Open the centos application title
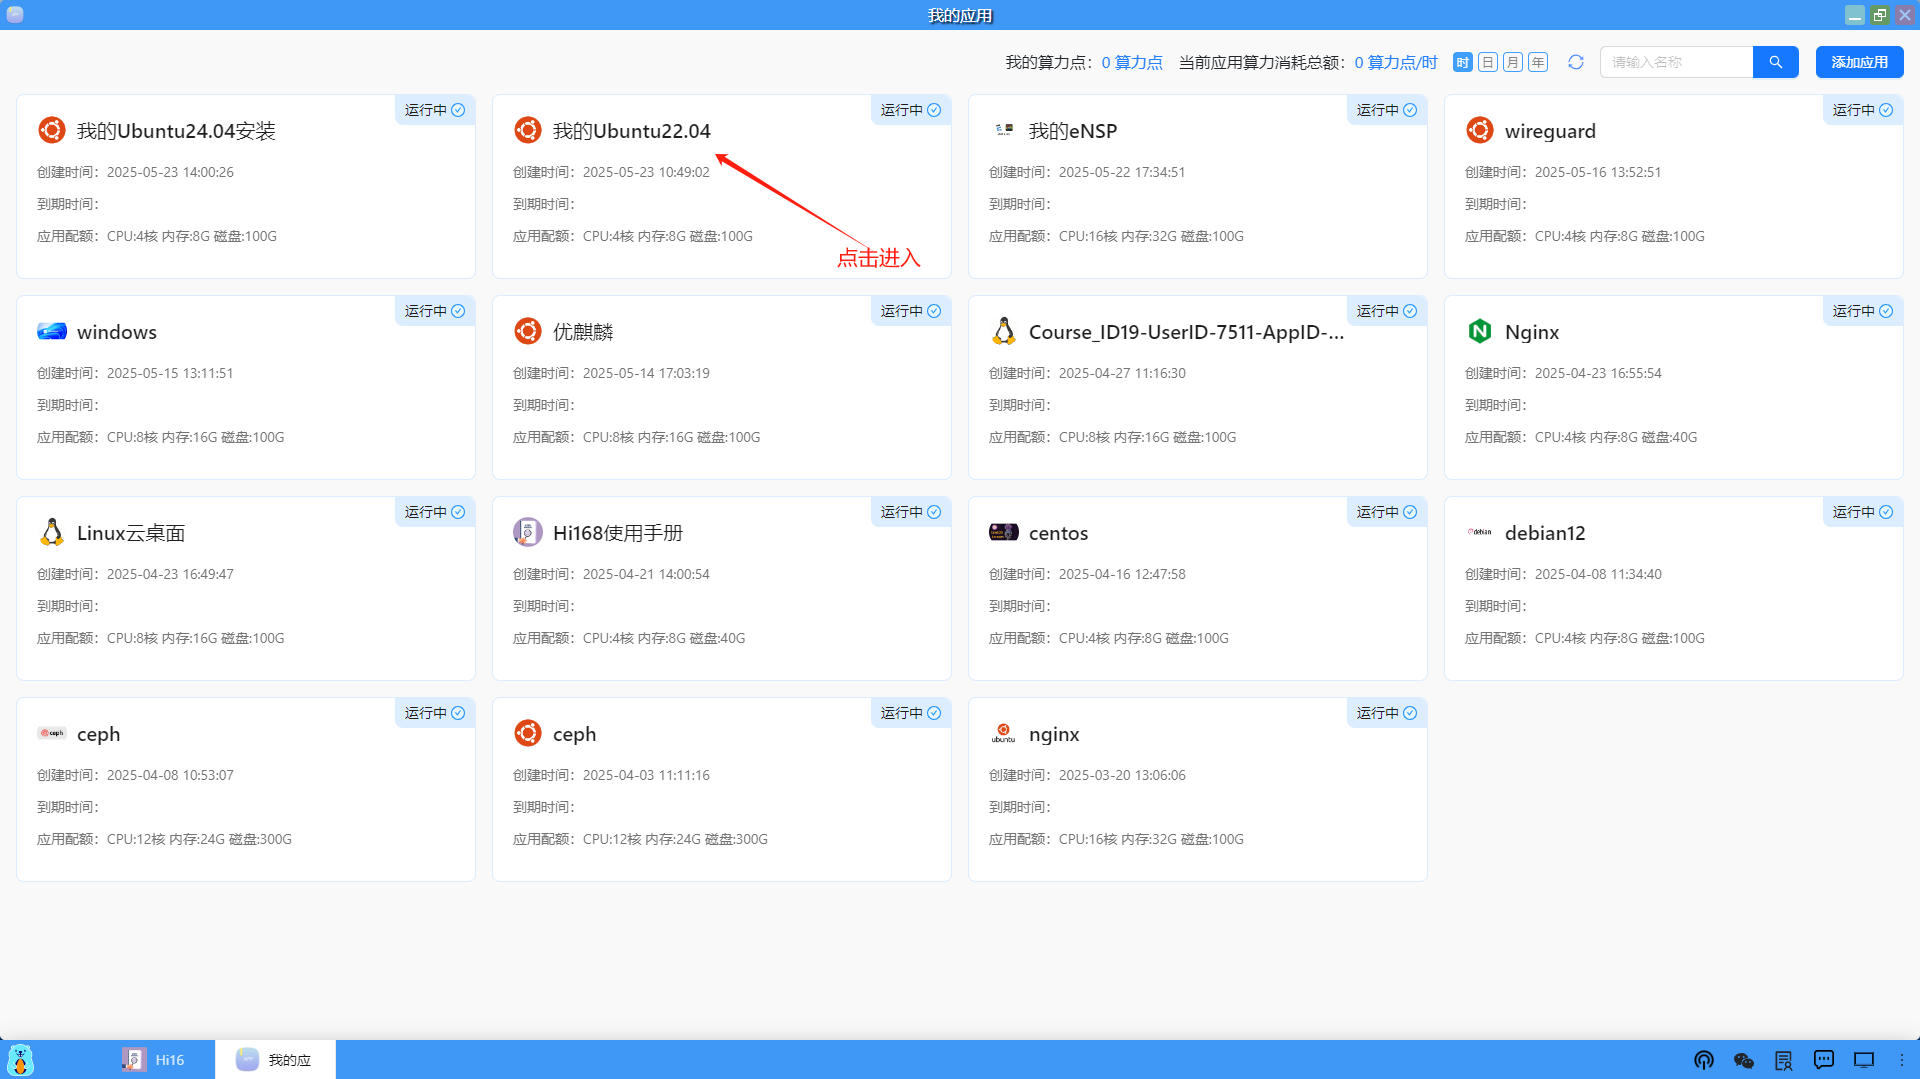 [x=1058, y=533]
